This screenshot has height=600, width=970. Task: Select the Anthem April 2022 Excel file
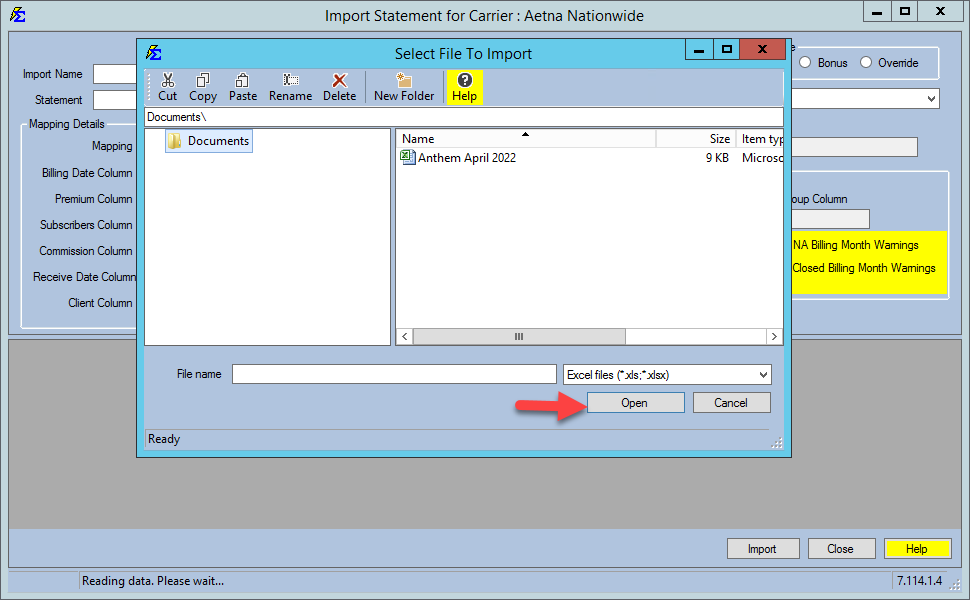tap(466, 158)
